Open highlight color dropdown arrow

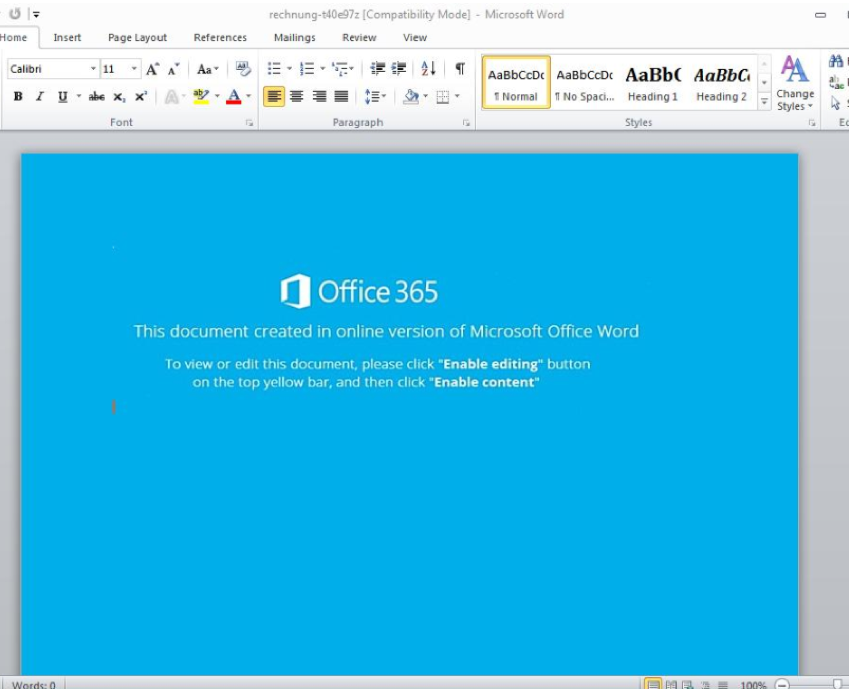click(x=217, y=96)
